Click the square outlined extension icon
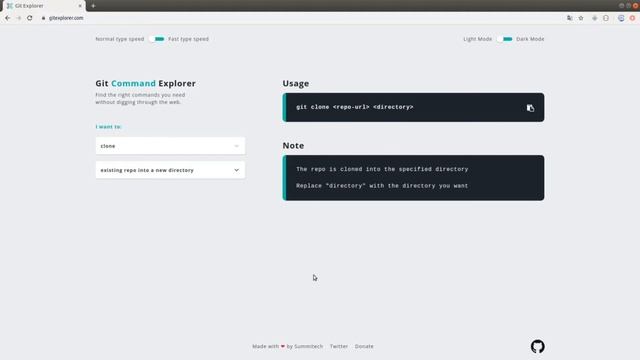This screenshot has width=640, height=360. click(606, 18)
